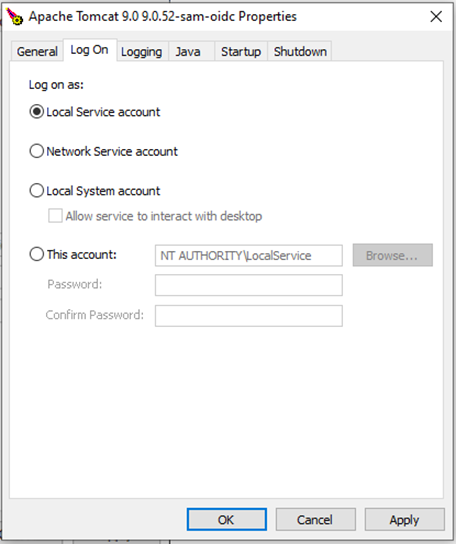Click the Password input field
Viewport: 456px width, 544px height.
[249, 285]
